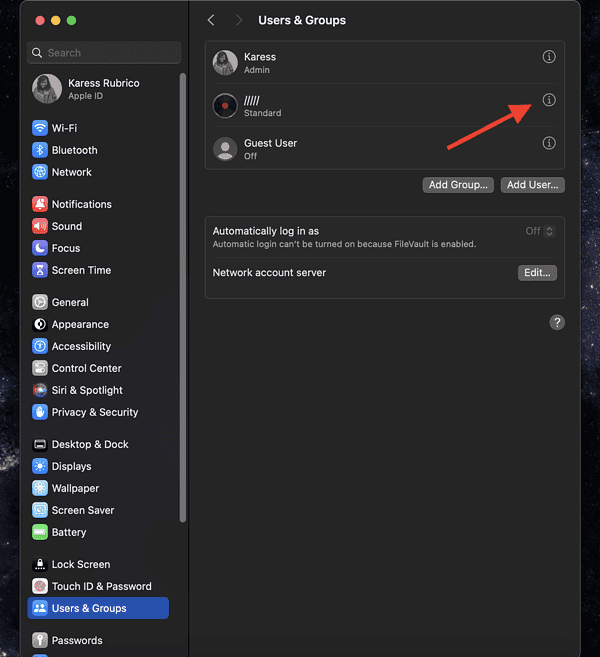The image size is (600, 657).
Task: Open Wi-Fi settings in sidebar
Action: coord(64,128)
